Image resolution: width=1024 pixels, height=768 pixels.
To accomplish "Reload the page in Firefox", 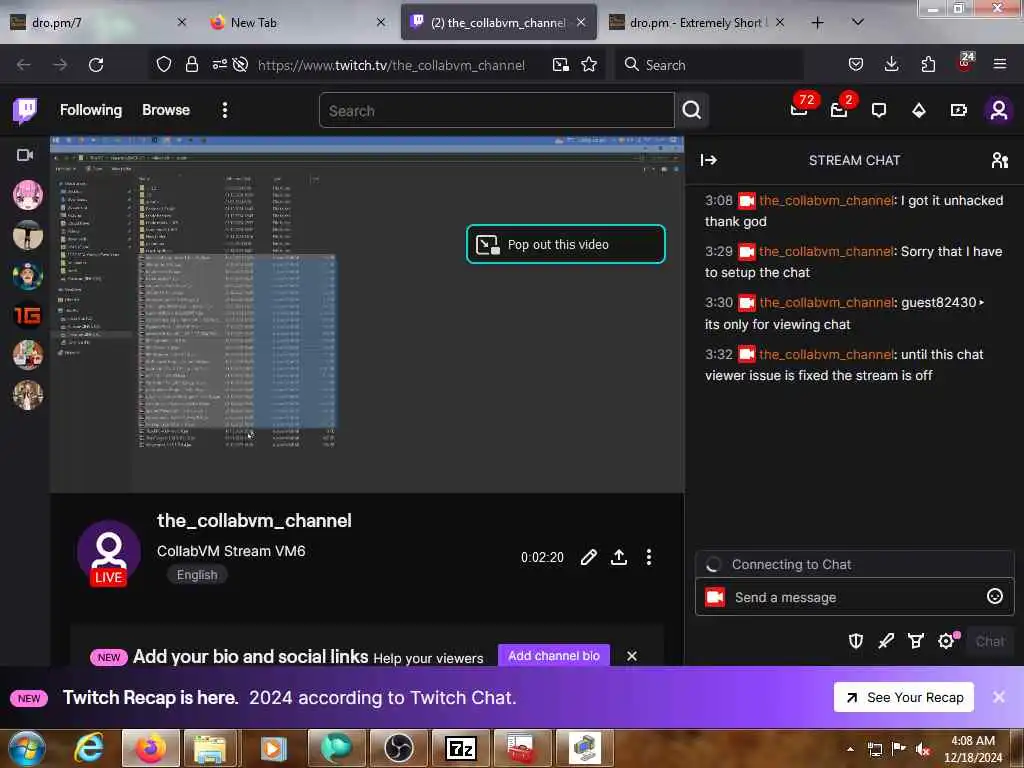I will coord(96,65).
